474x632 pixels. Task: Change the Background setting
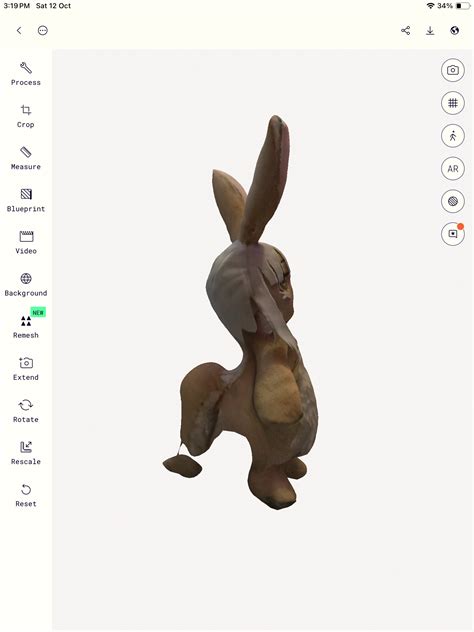(26, 285)
